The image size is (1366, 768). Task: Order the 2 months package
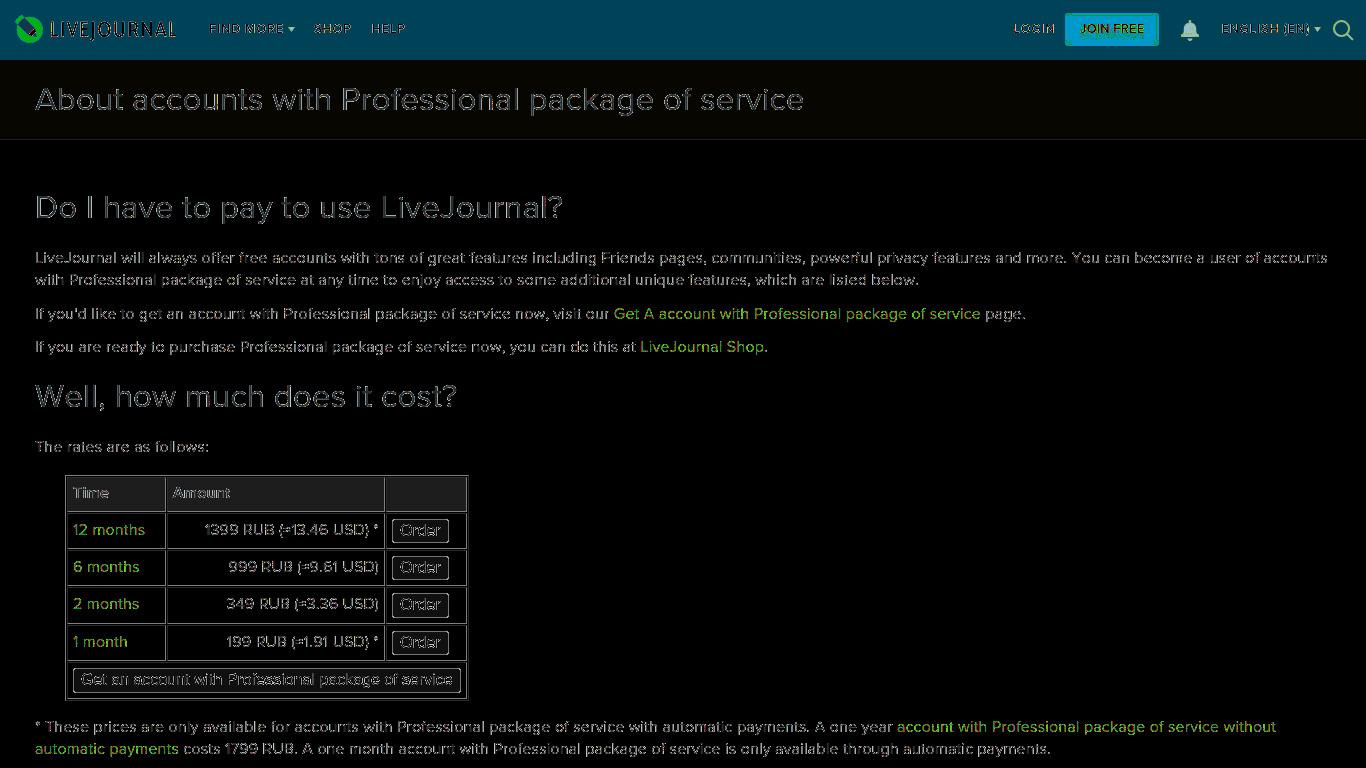pos(420,605)
